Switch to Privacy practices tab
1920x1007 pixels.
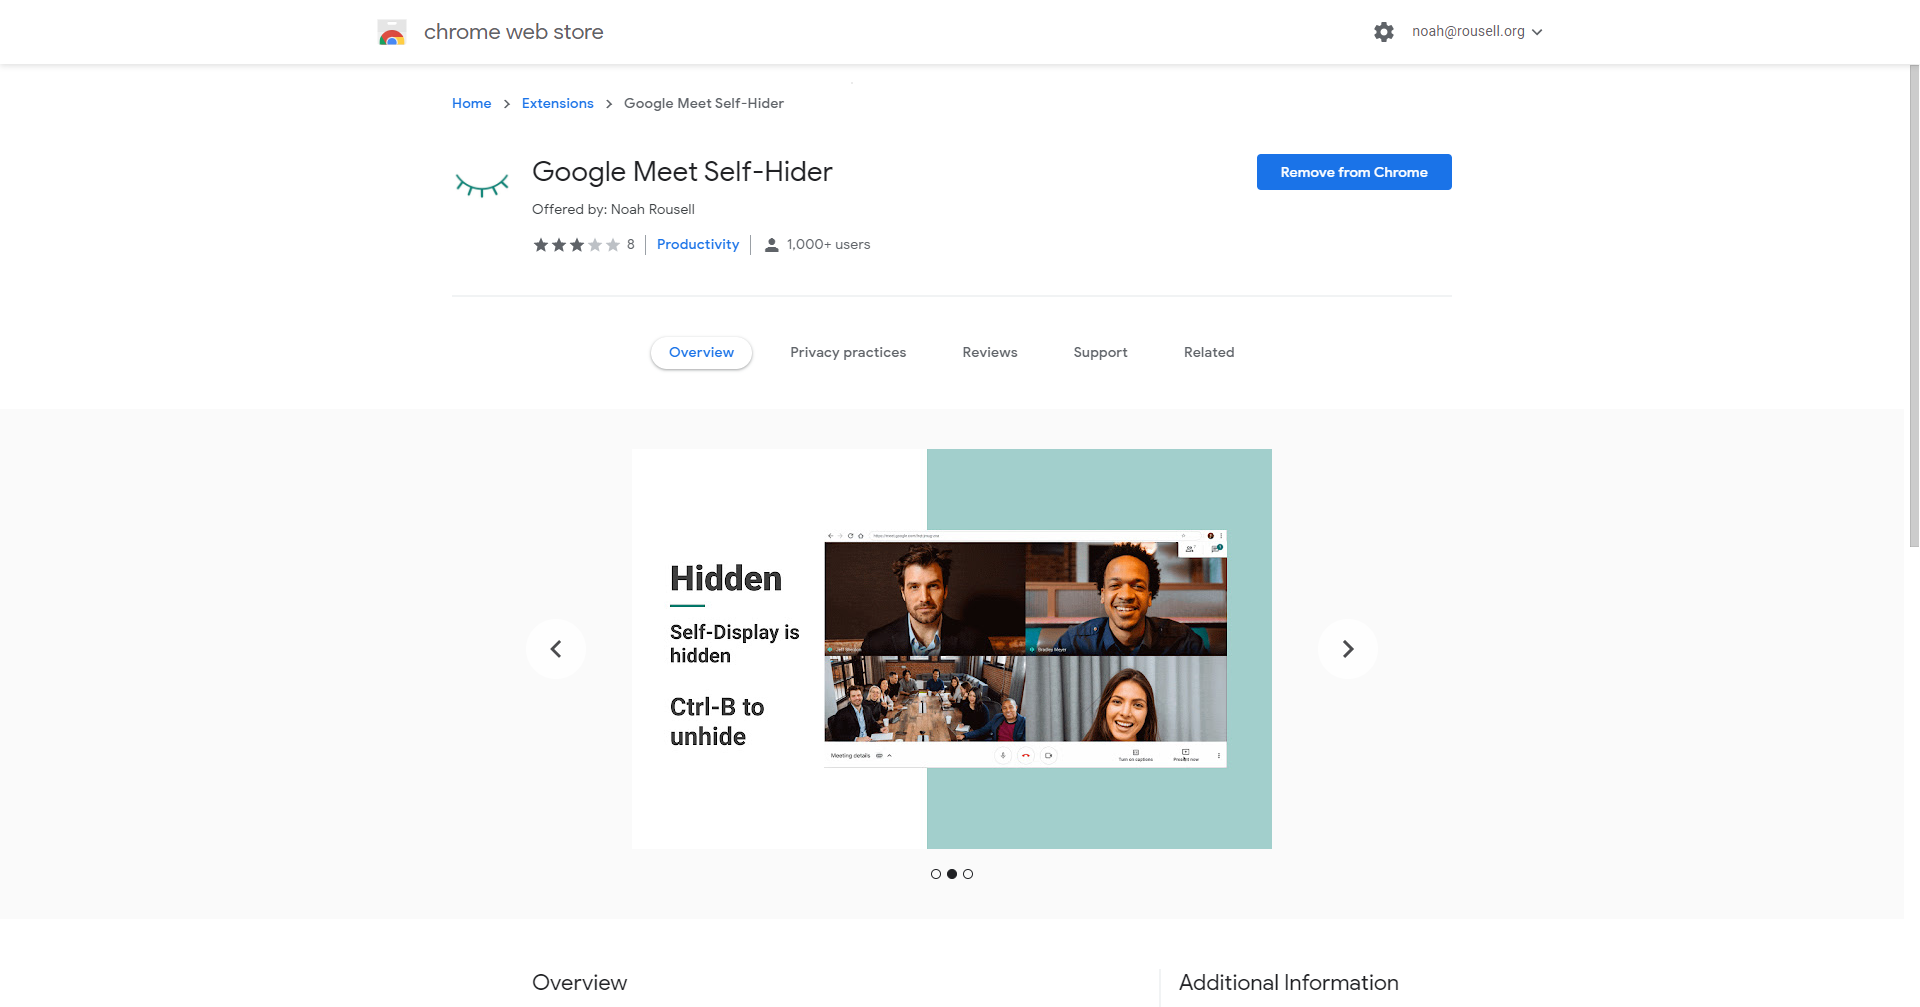point(848,352)
